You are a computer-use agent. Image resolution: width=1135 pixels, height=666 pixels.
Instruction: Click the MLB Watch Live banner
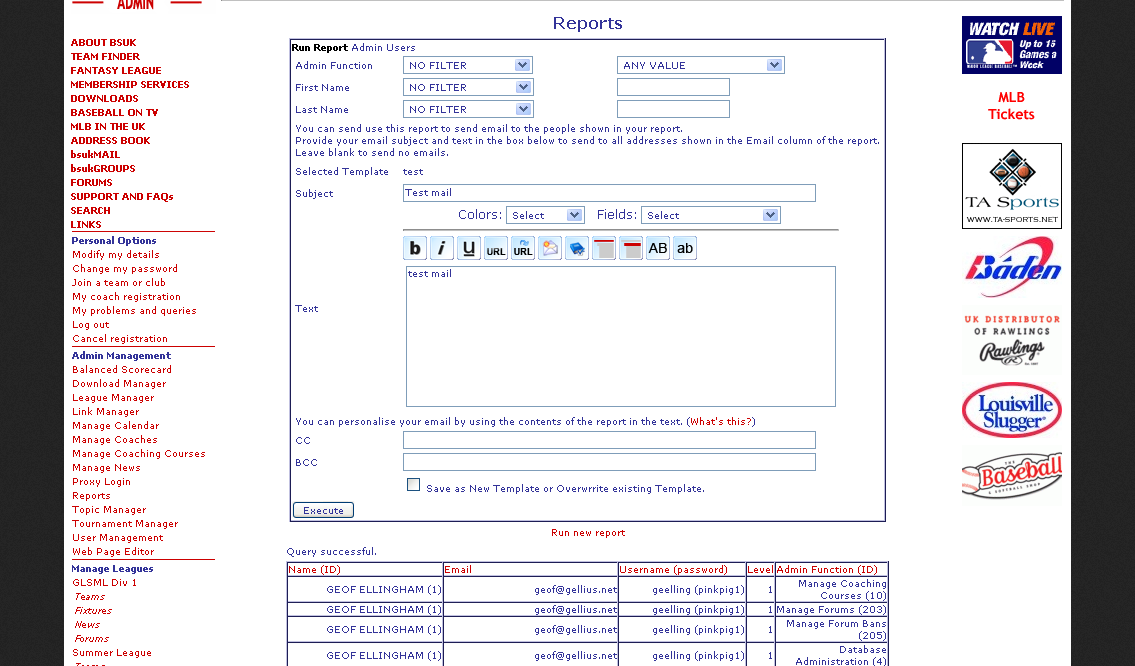(x=1011, y=45)
